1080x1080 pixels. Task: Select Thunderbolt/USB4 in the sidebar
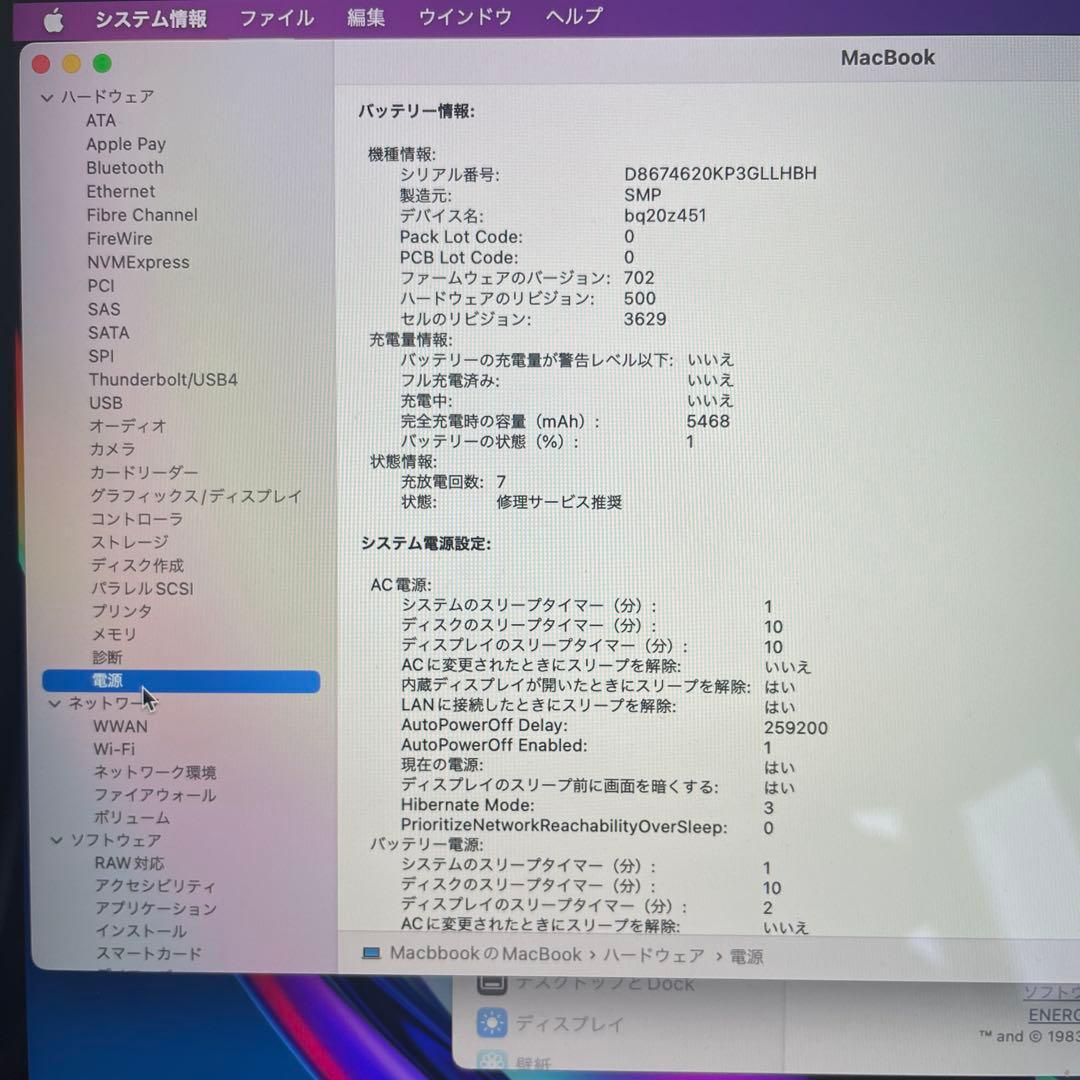click(x=163, y=379)
